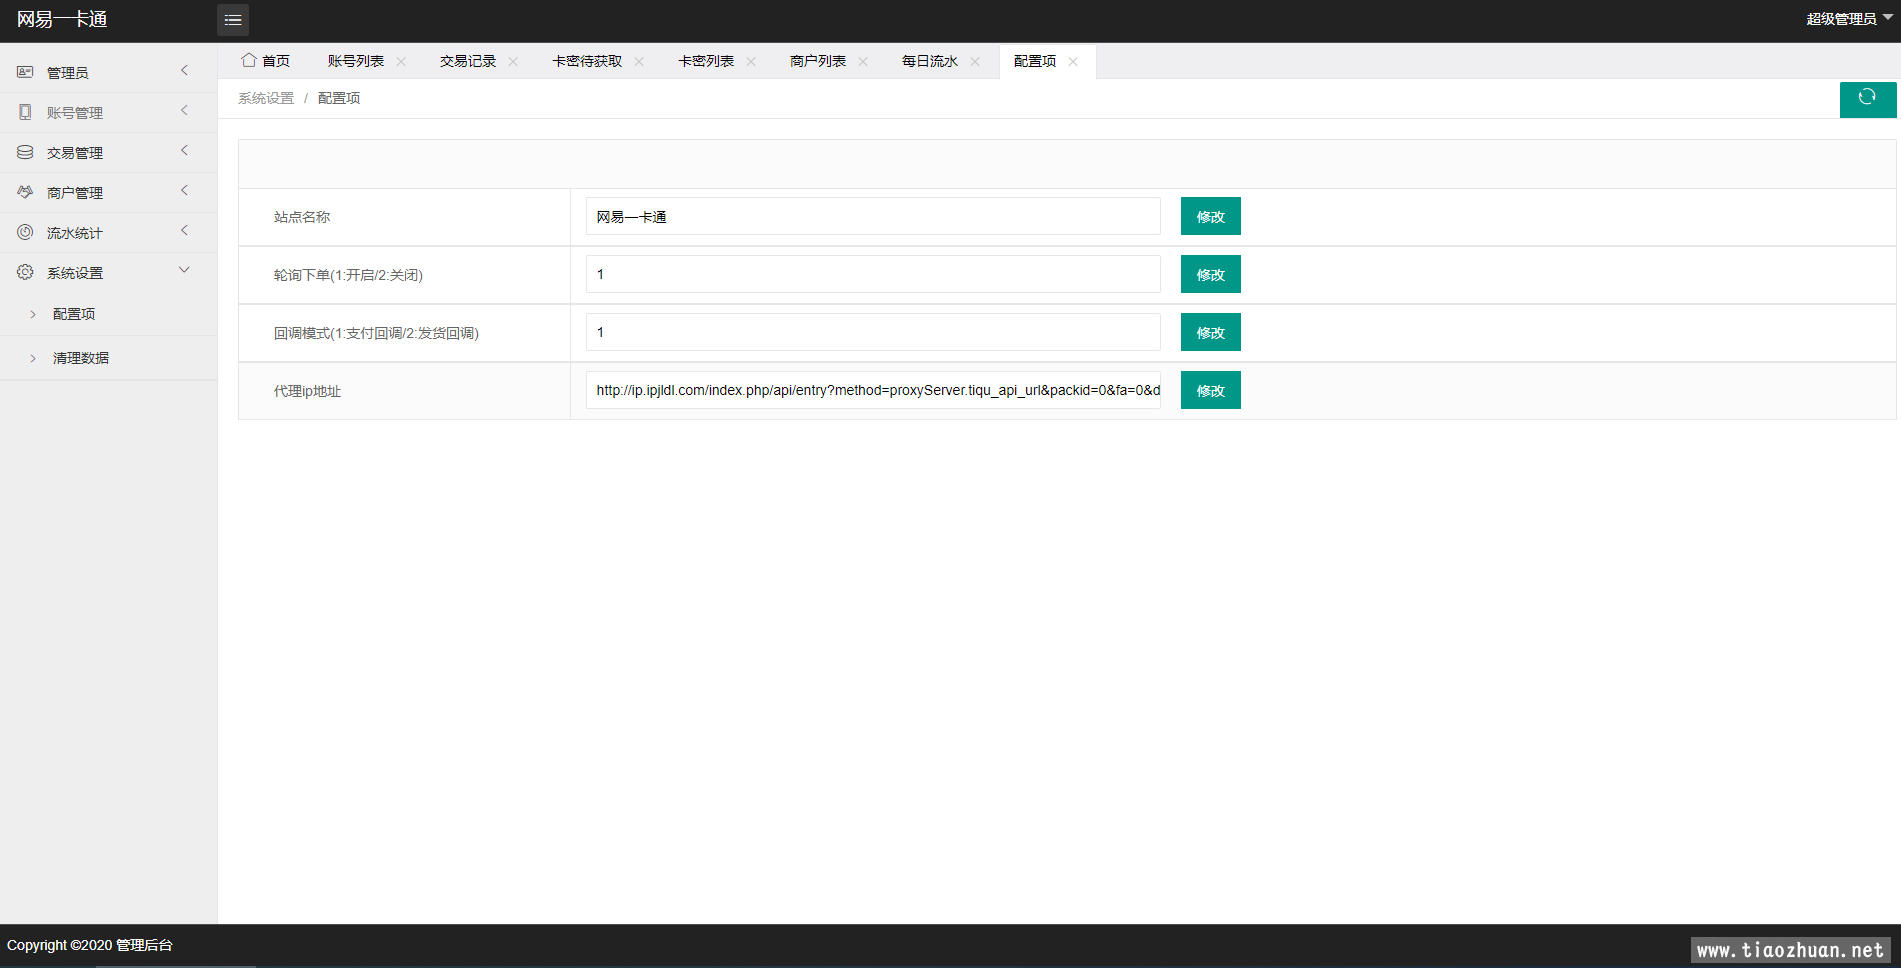The image size is (1901, 968).
Task: Expand the 交易管理 menu chevron
Action: coord(184,150)
